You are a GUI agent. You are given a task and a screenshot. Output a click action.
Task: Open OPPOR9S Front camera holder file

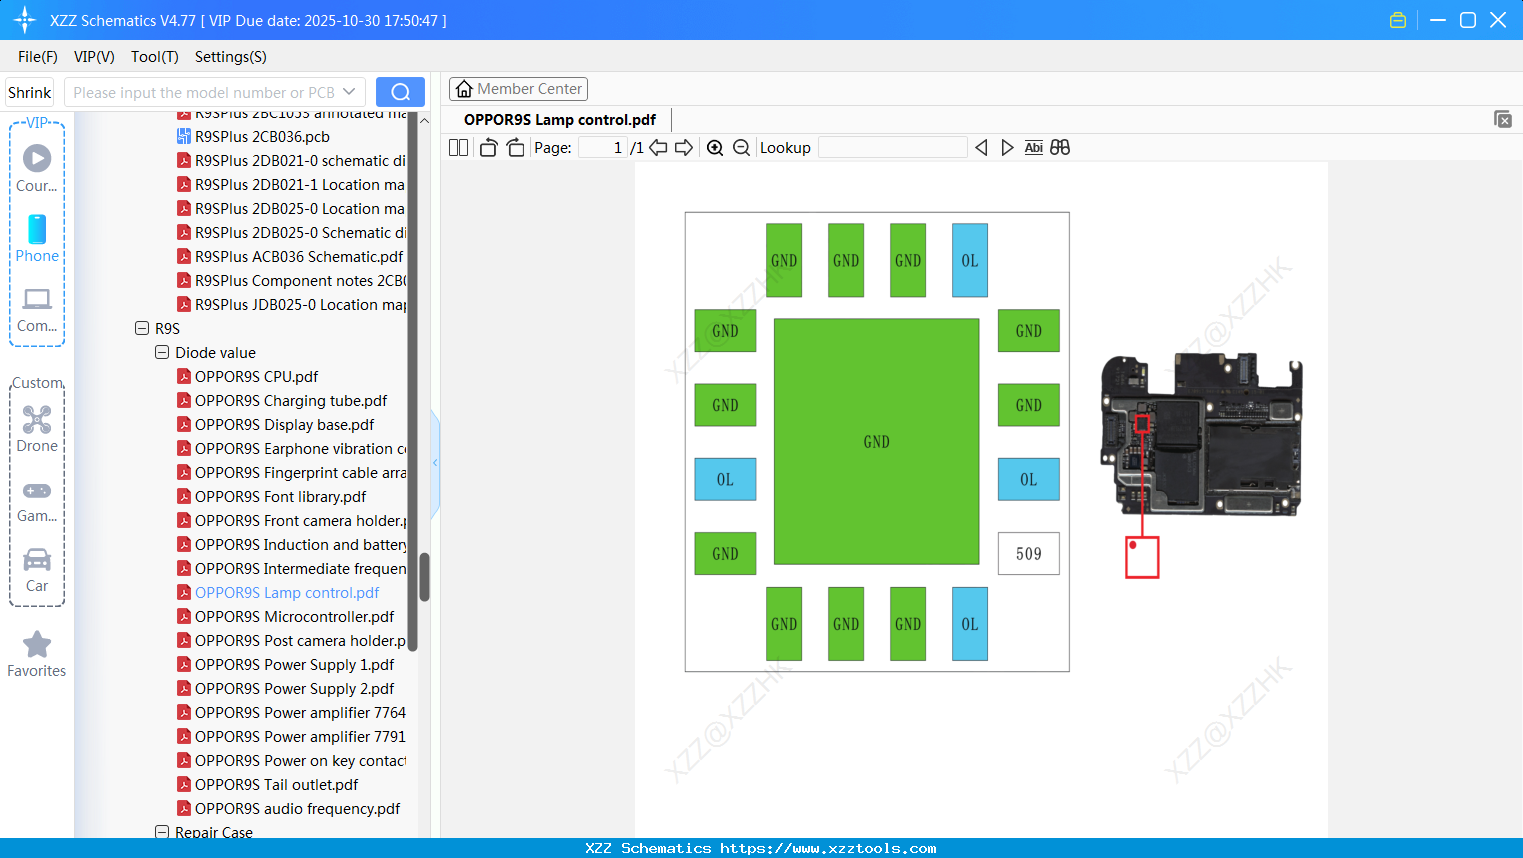tap(291, 521)
